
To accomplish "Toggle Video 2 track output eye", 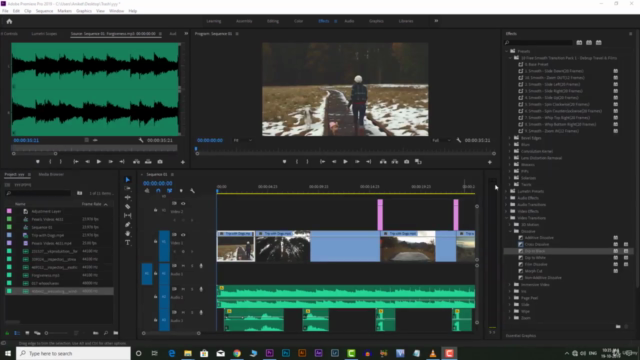I will click(x=183, y=203).
